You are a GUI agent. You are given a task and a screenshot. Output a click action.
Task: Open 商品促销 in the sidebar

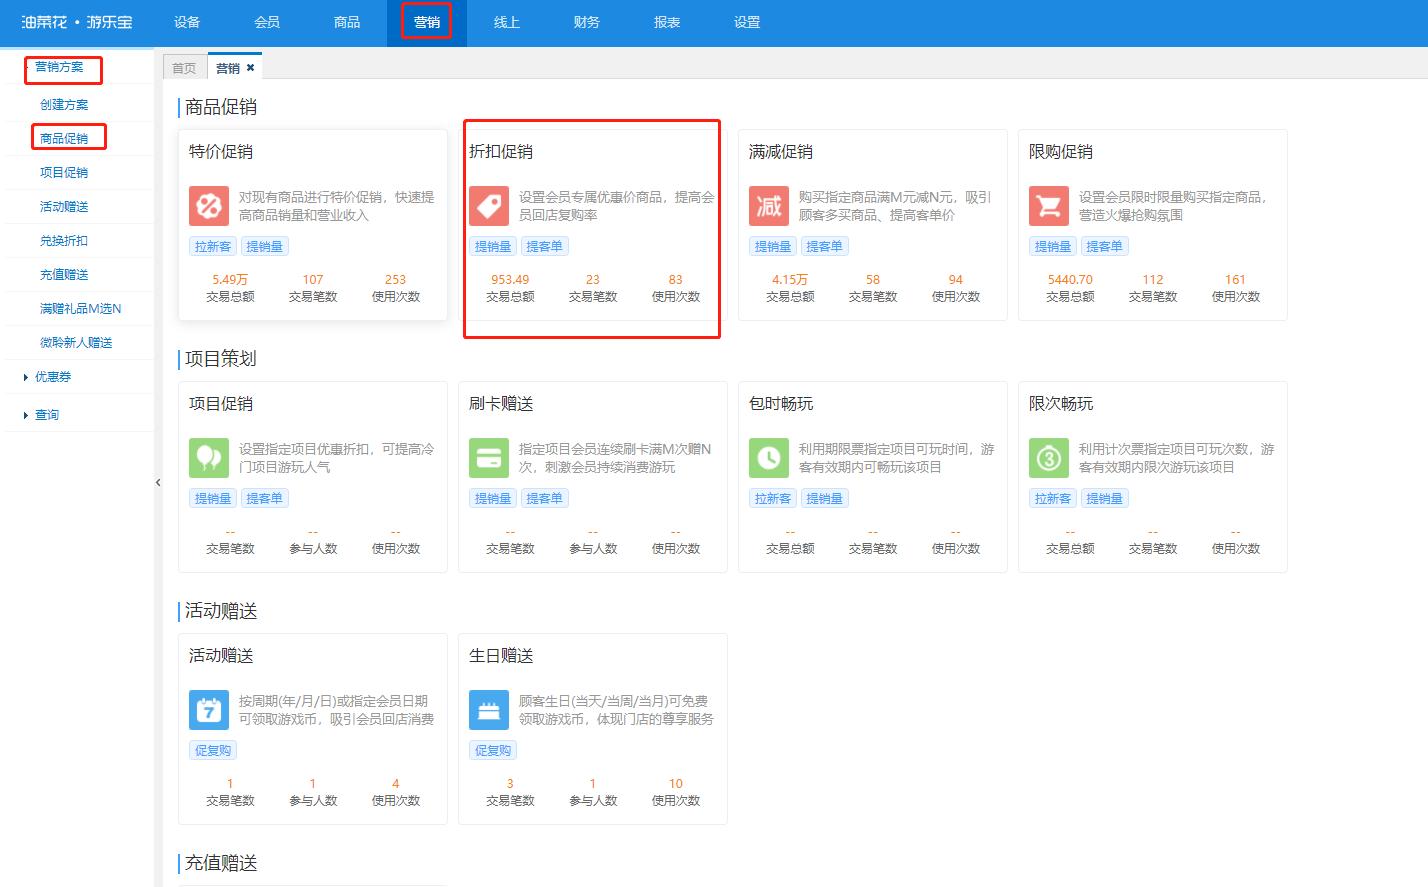tap(64, 139)
